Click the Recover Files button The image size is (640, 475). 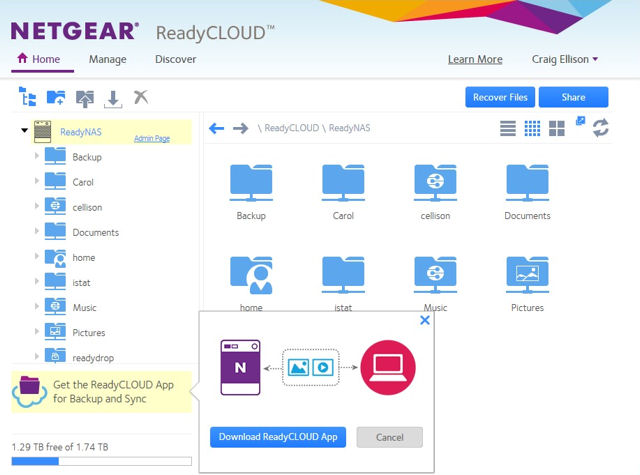coord(500,97)
